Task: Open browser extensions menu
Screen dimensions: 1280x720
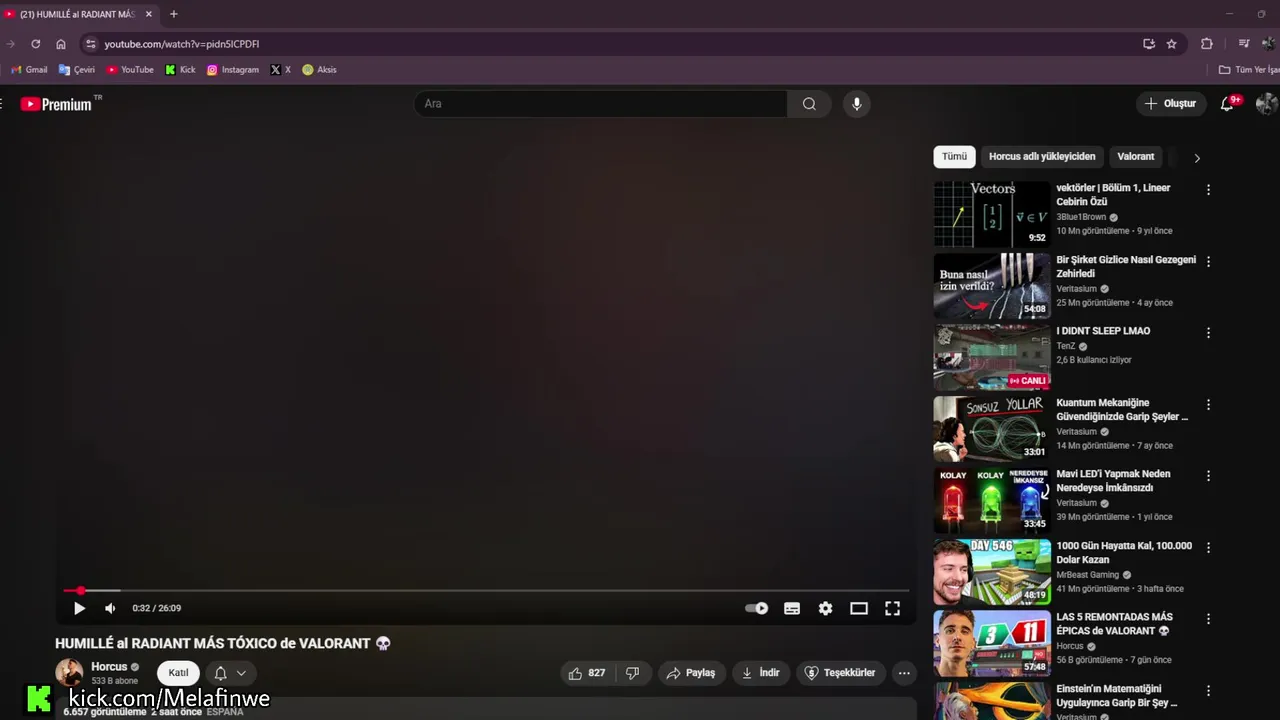Action: tap(1207, 44)
